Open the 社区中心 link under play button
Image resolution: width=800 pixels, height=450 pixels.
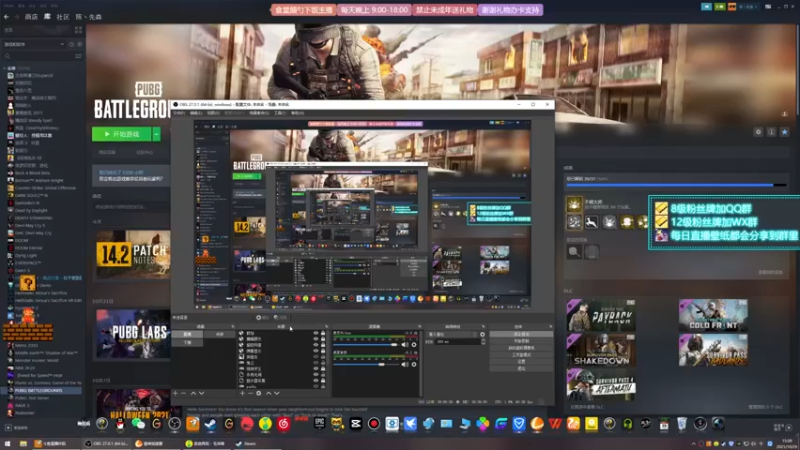[x=144, y=153]
